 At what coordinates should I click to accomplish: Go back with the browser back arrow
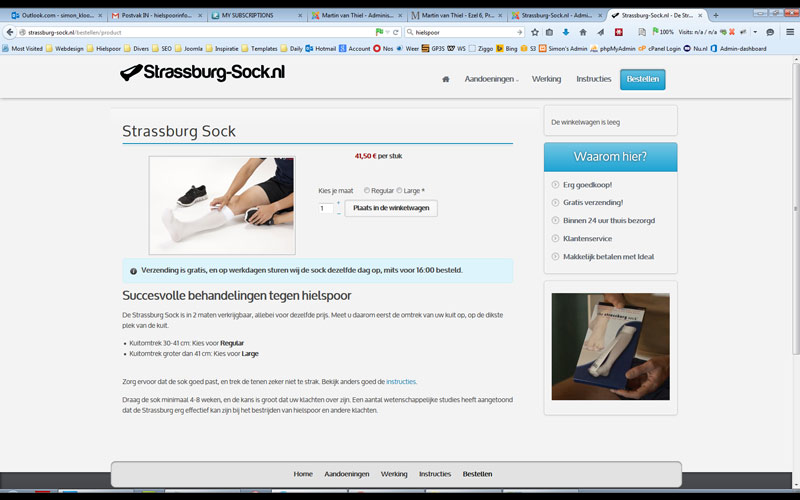(10, 32)
